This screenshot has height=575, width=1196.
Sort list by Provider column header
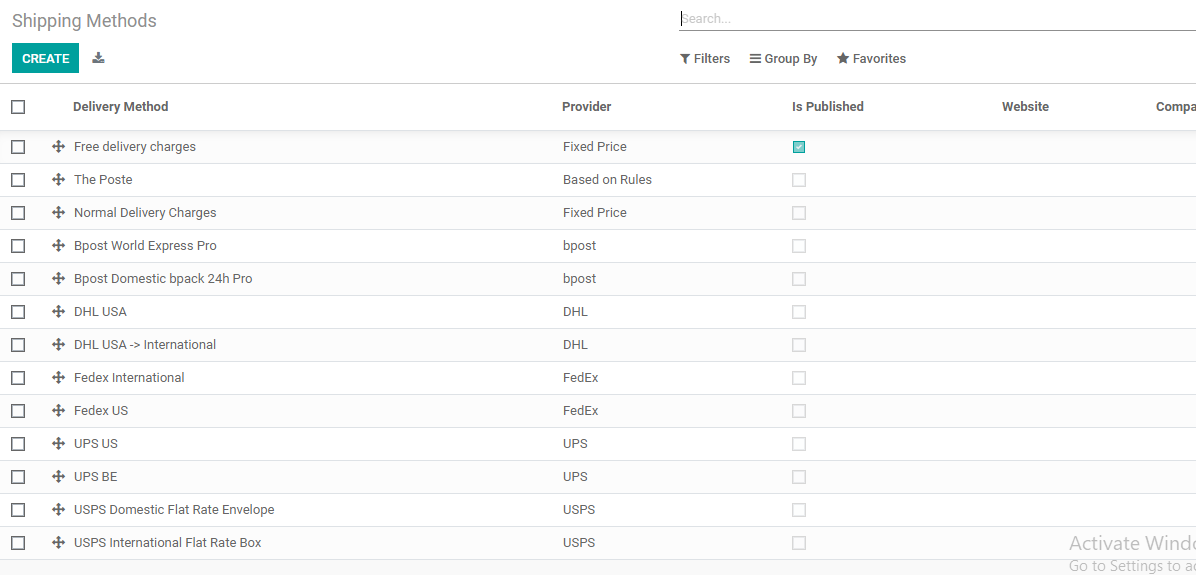coord(586,107)
